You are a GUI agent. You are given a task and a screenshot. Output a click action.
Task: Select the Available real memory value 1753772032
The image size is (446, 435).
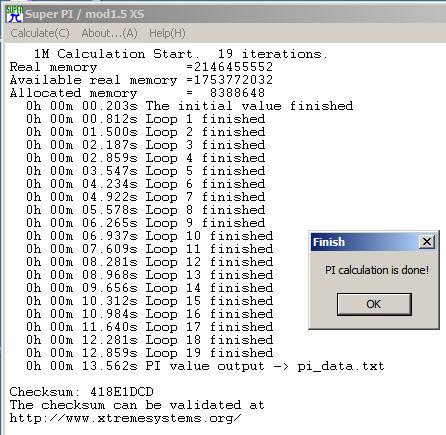(233, 80)
